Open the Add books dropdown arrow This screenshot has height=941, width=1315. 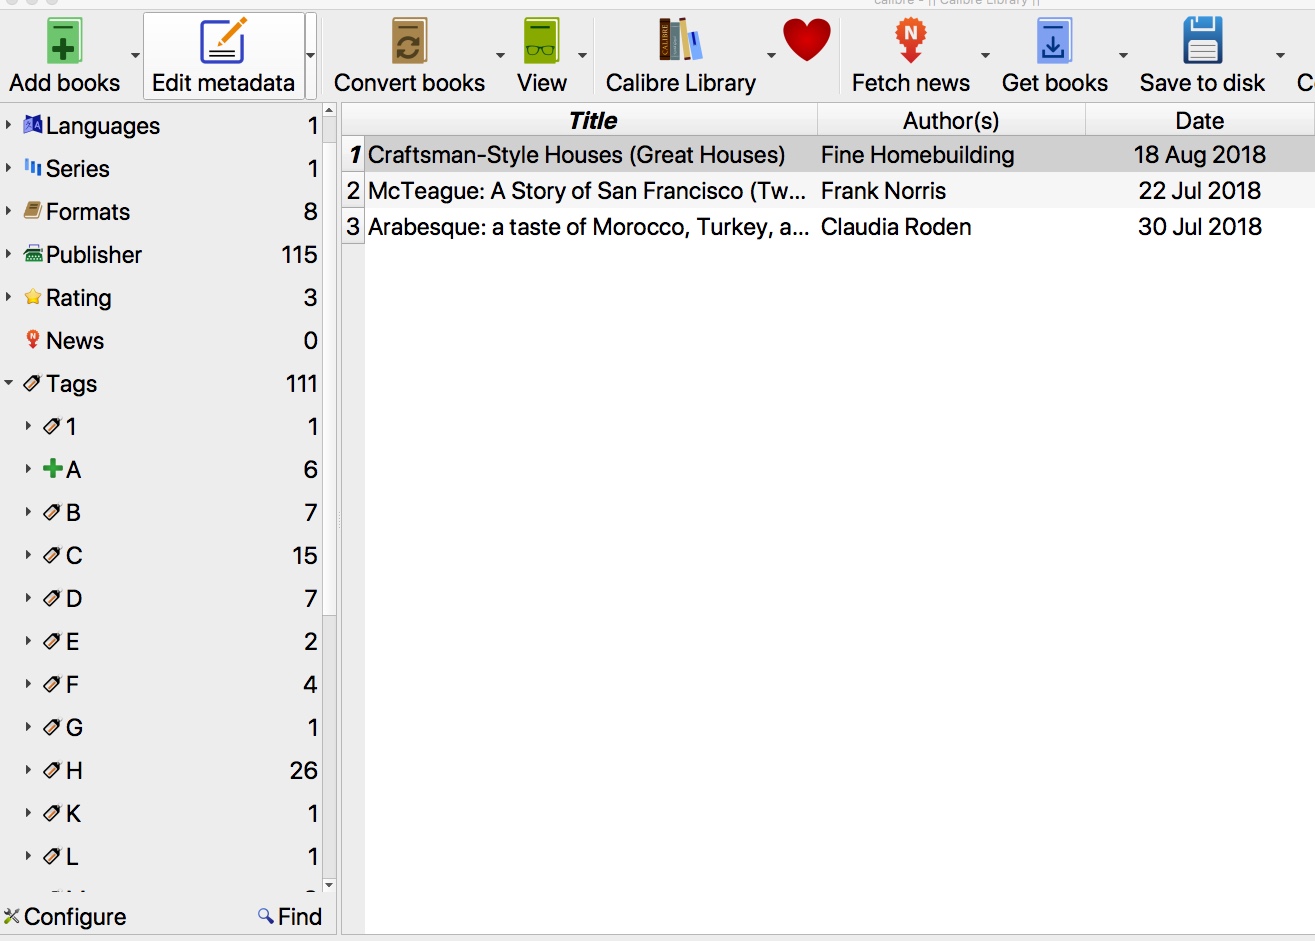135,56
